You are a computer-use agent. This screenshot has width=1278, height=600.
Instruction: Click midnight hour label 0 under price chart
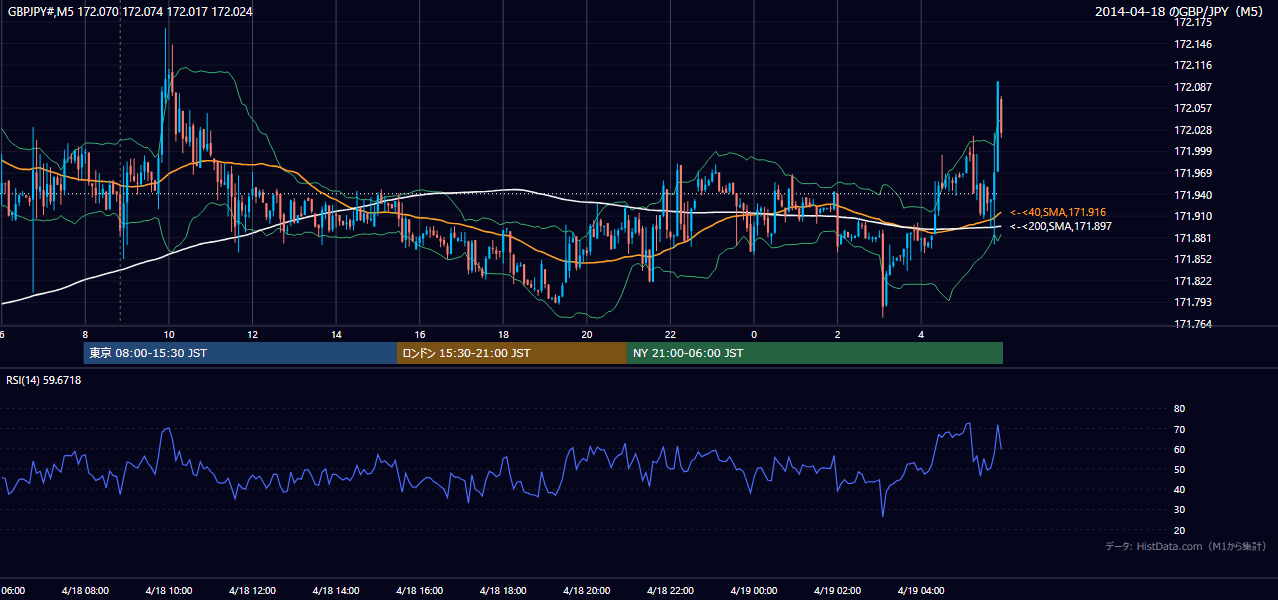[x=754, y=335]
